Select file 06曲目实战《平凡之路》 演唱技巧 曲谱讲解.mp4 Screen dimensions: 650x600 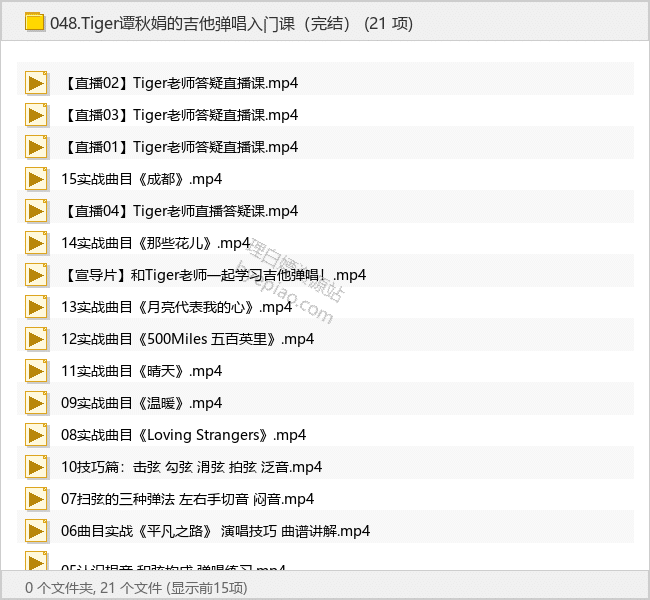pyautogui.click(x=216, y=531)
